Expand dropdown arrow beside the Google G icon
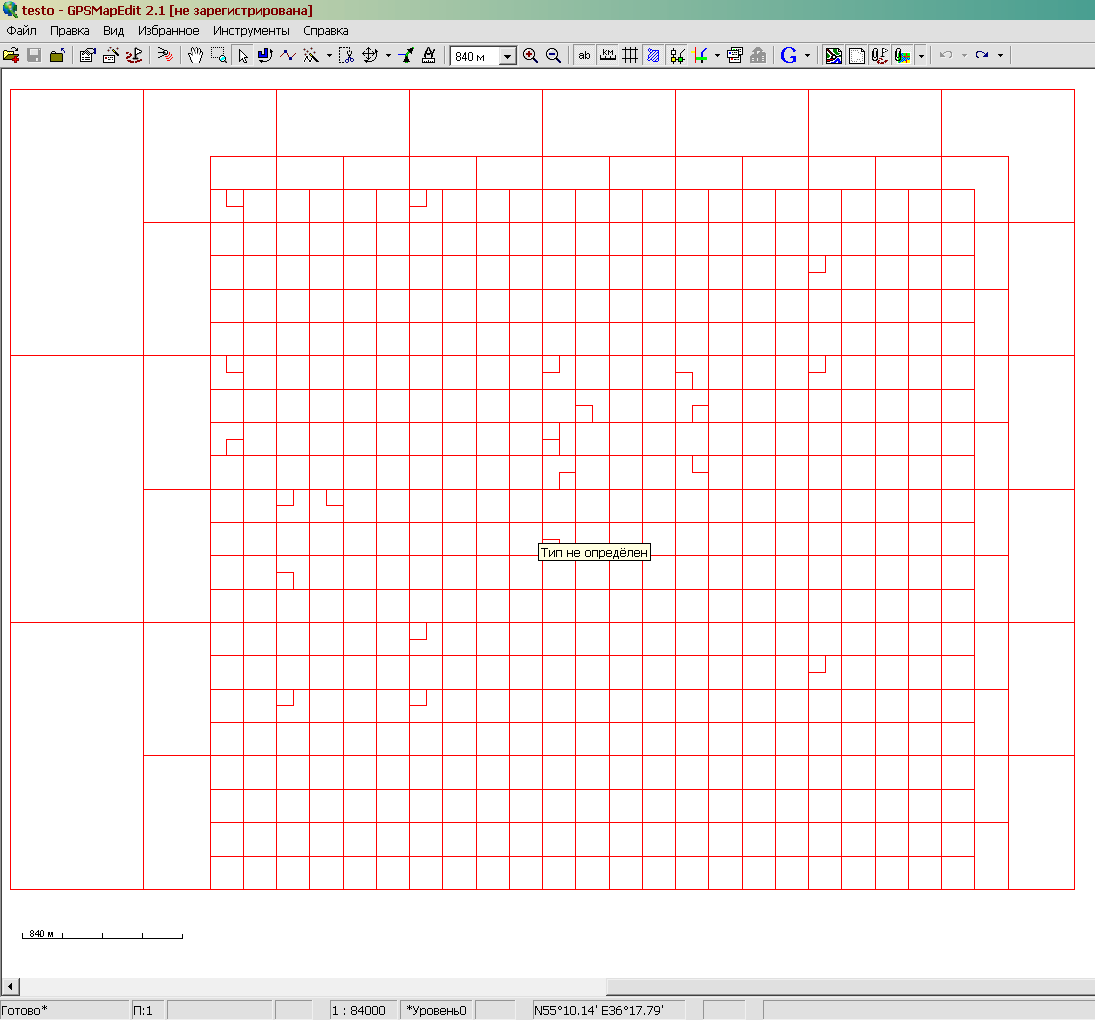The image size is (1095, 1020). [x=807, y=56]
